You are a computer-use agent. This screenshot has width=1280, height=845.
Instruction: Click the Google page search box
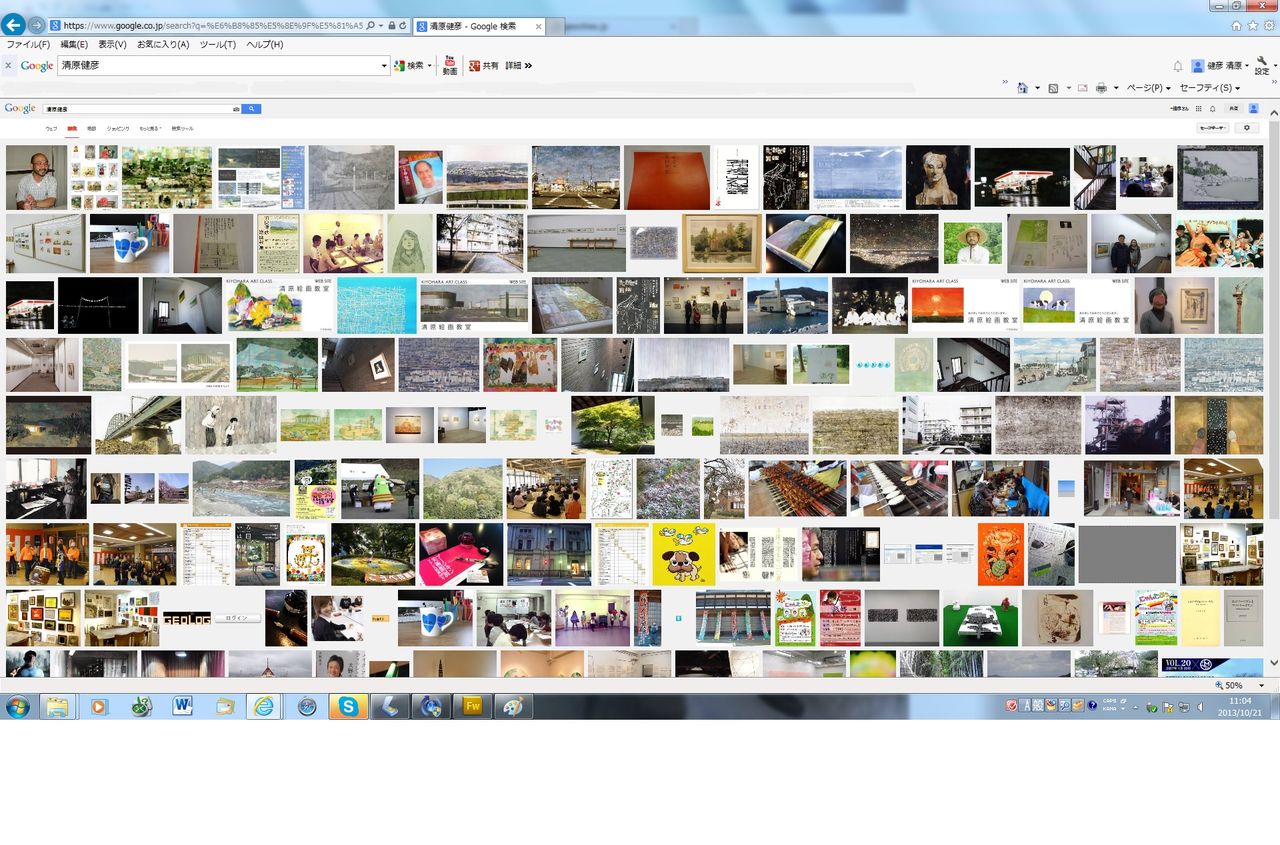coord(142,108)
